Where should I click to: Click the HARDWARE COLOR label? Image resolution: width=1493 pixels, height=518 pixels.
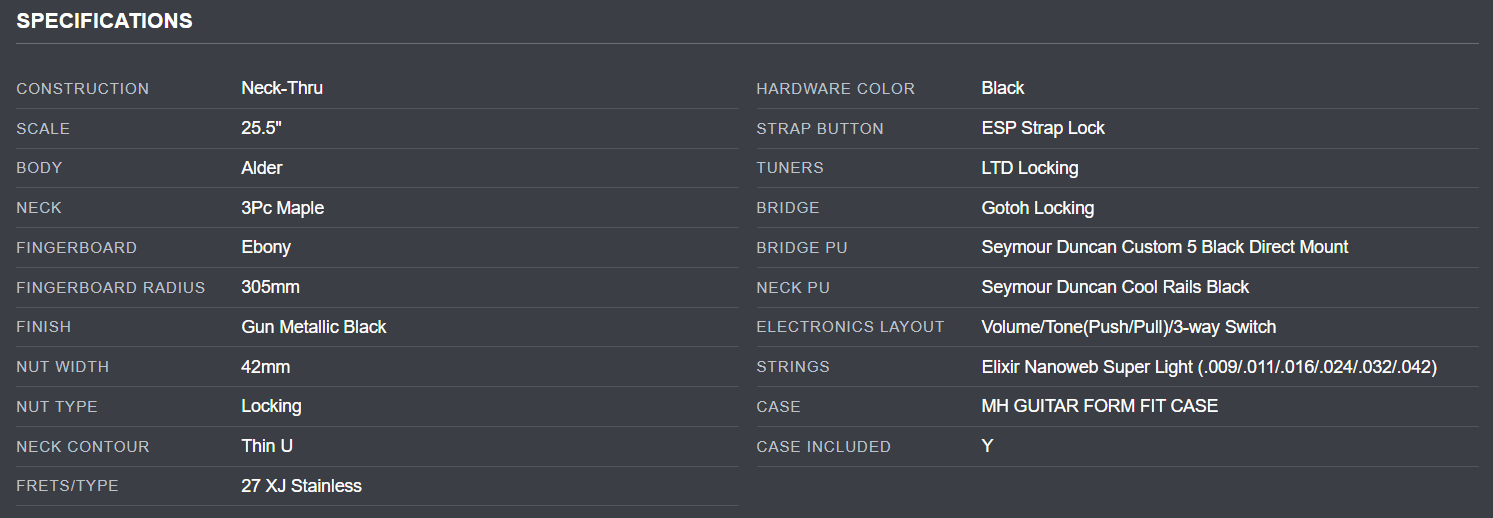[x=835, y=89]
